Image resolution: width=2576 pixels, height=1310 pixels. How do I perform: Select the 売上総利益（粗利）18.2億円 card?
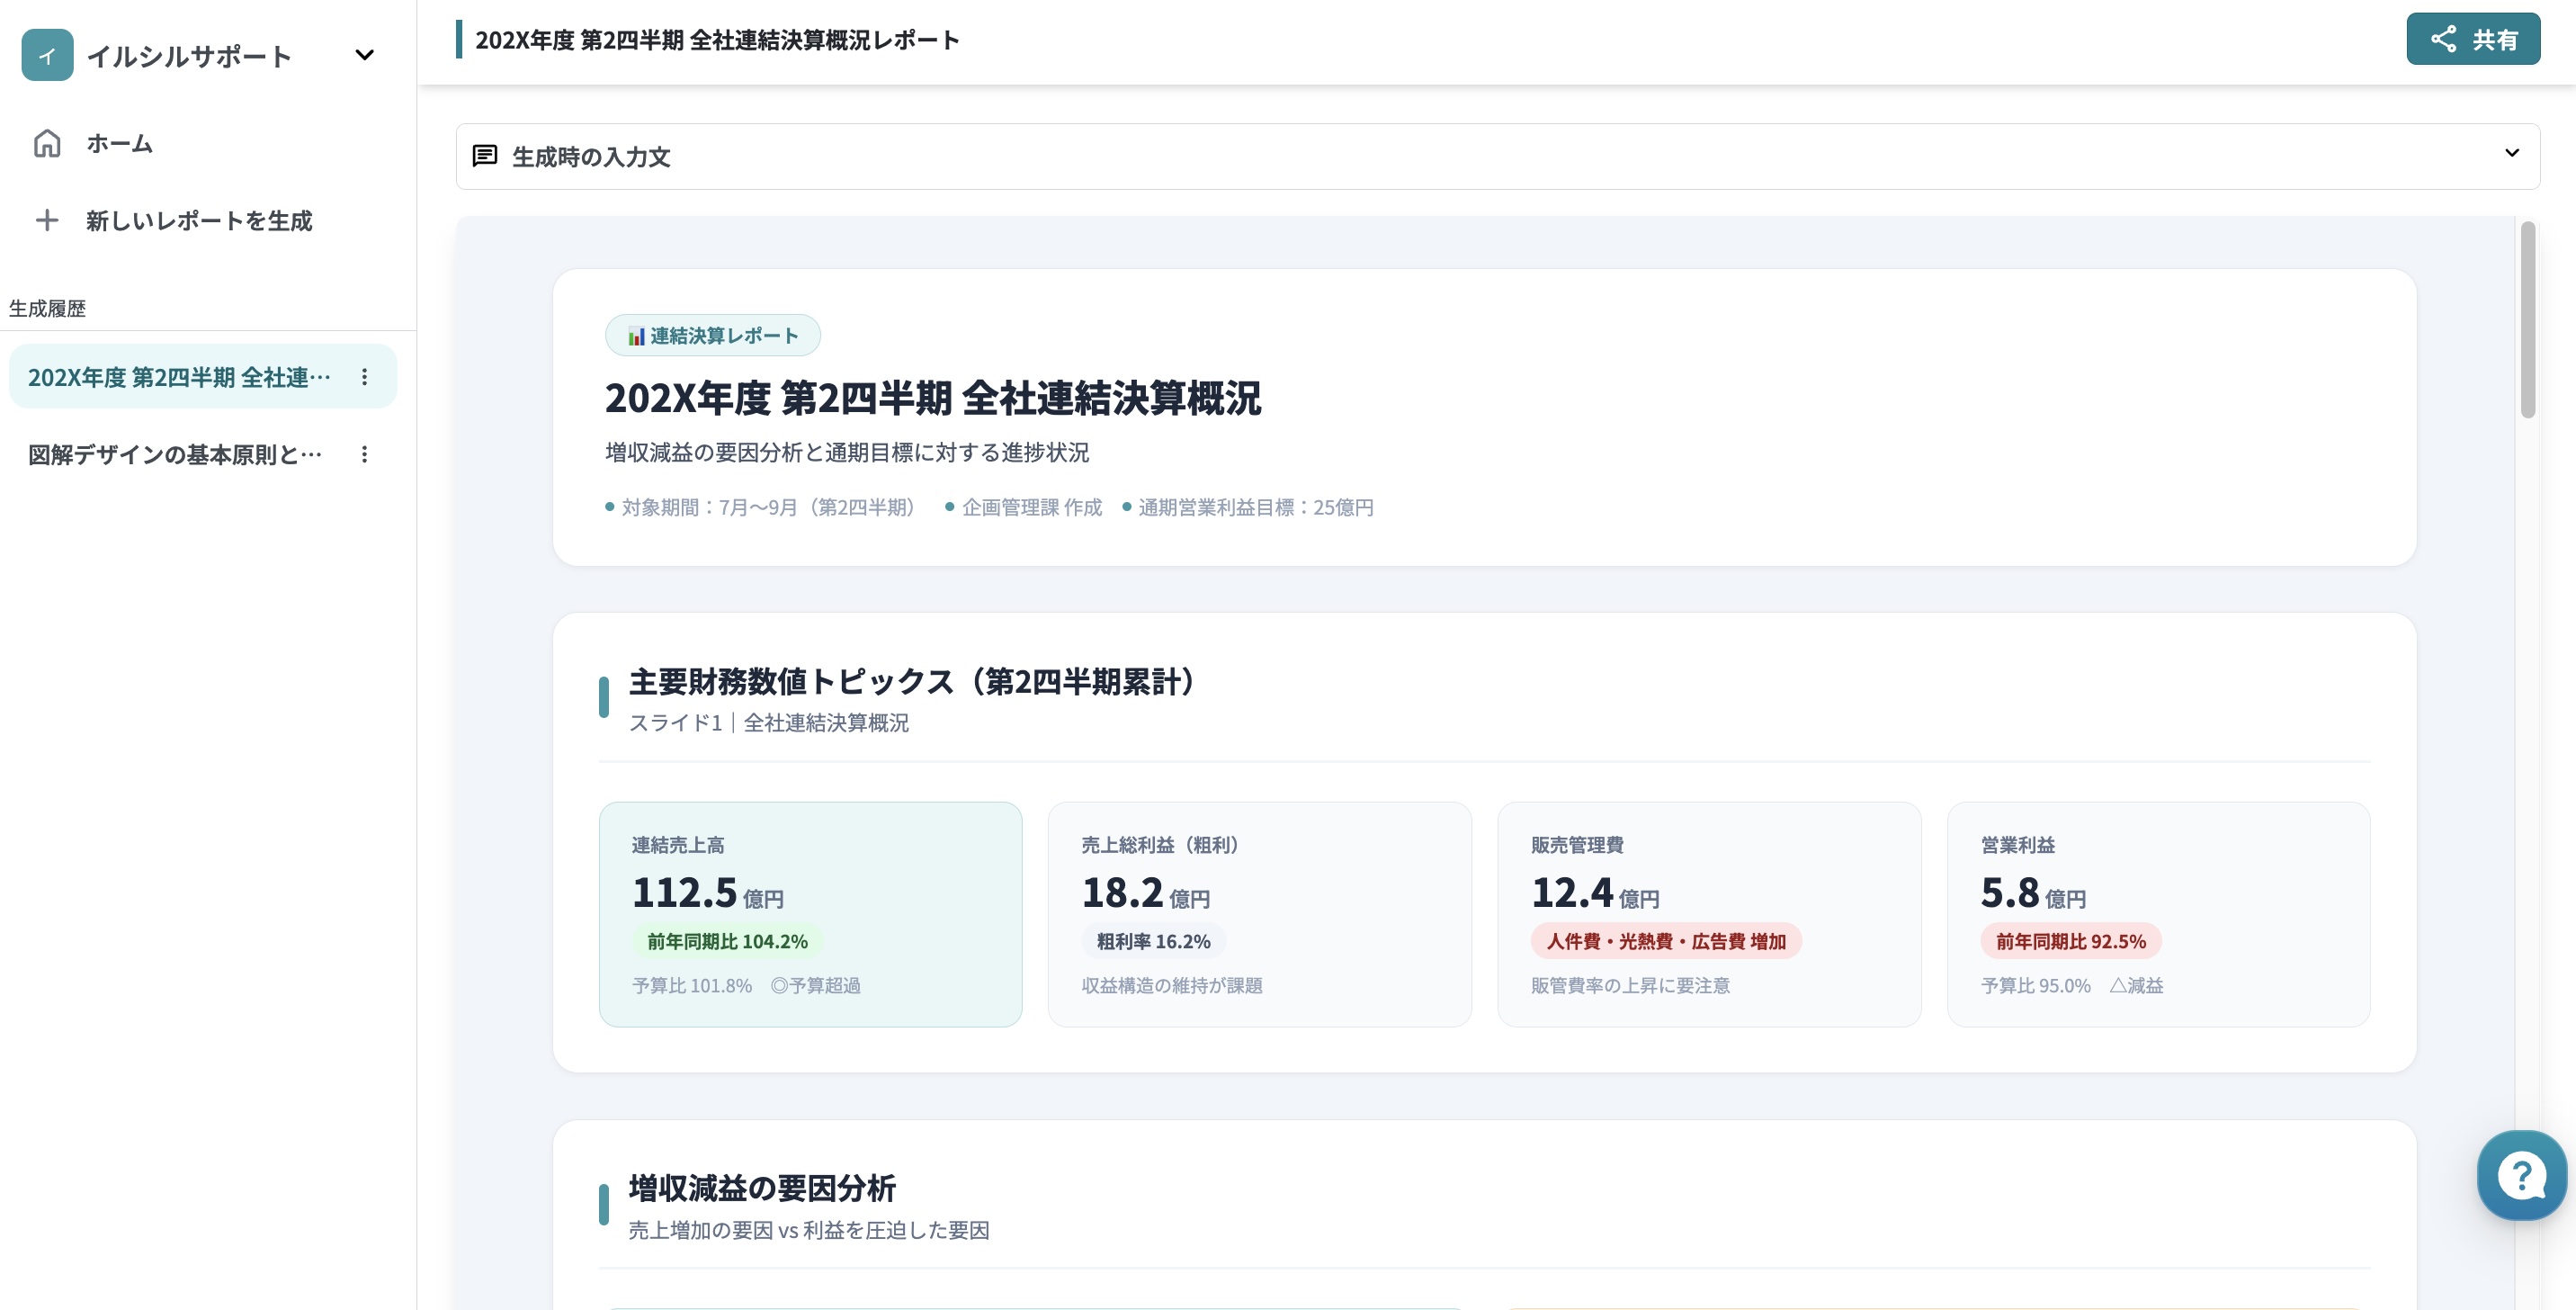(1260, 914)
